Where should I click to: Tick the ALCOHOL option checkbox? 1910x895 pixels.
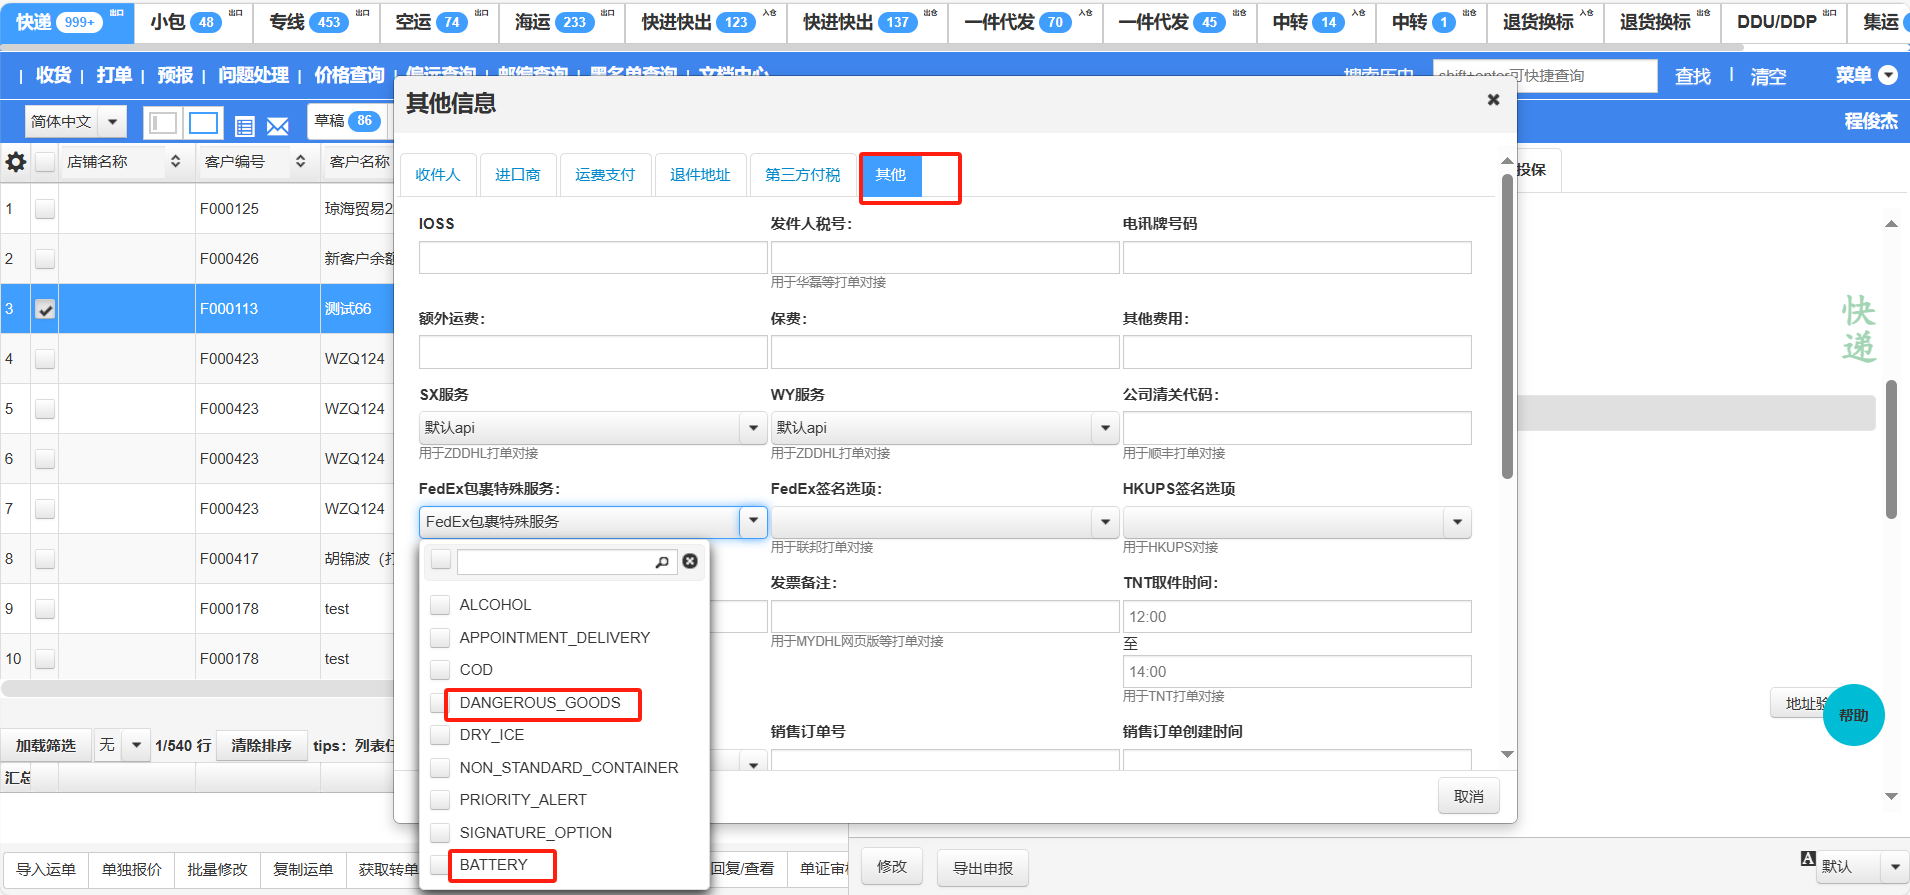(440, 605)
